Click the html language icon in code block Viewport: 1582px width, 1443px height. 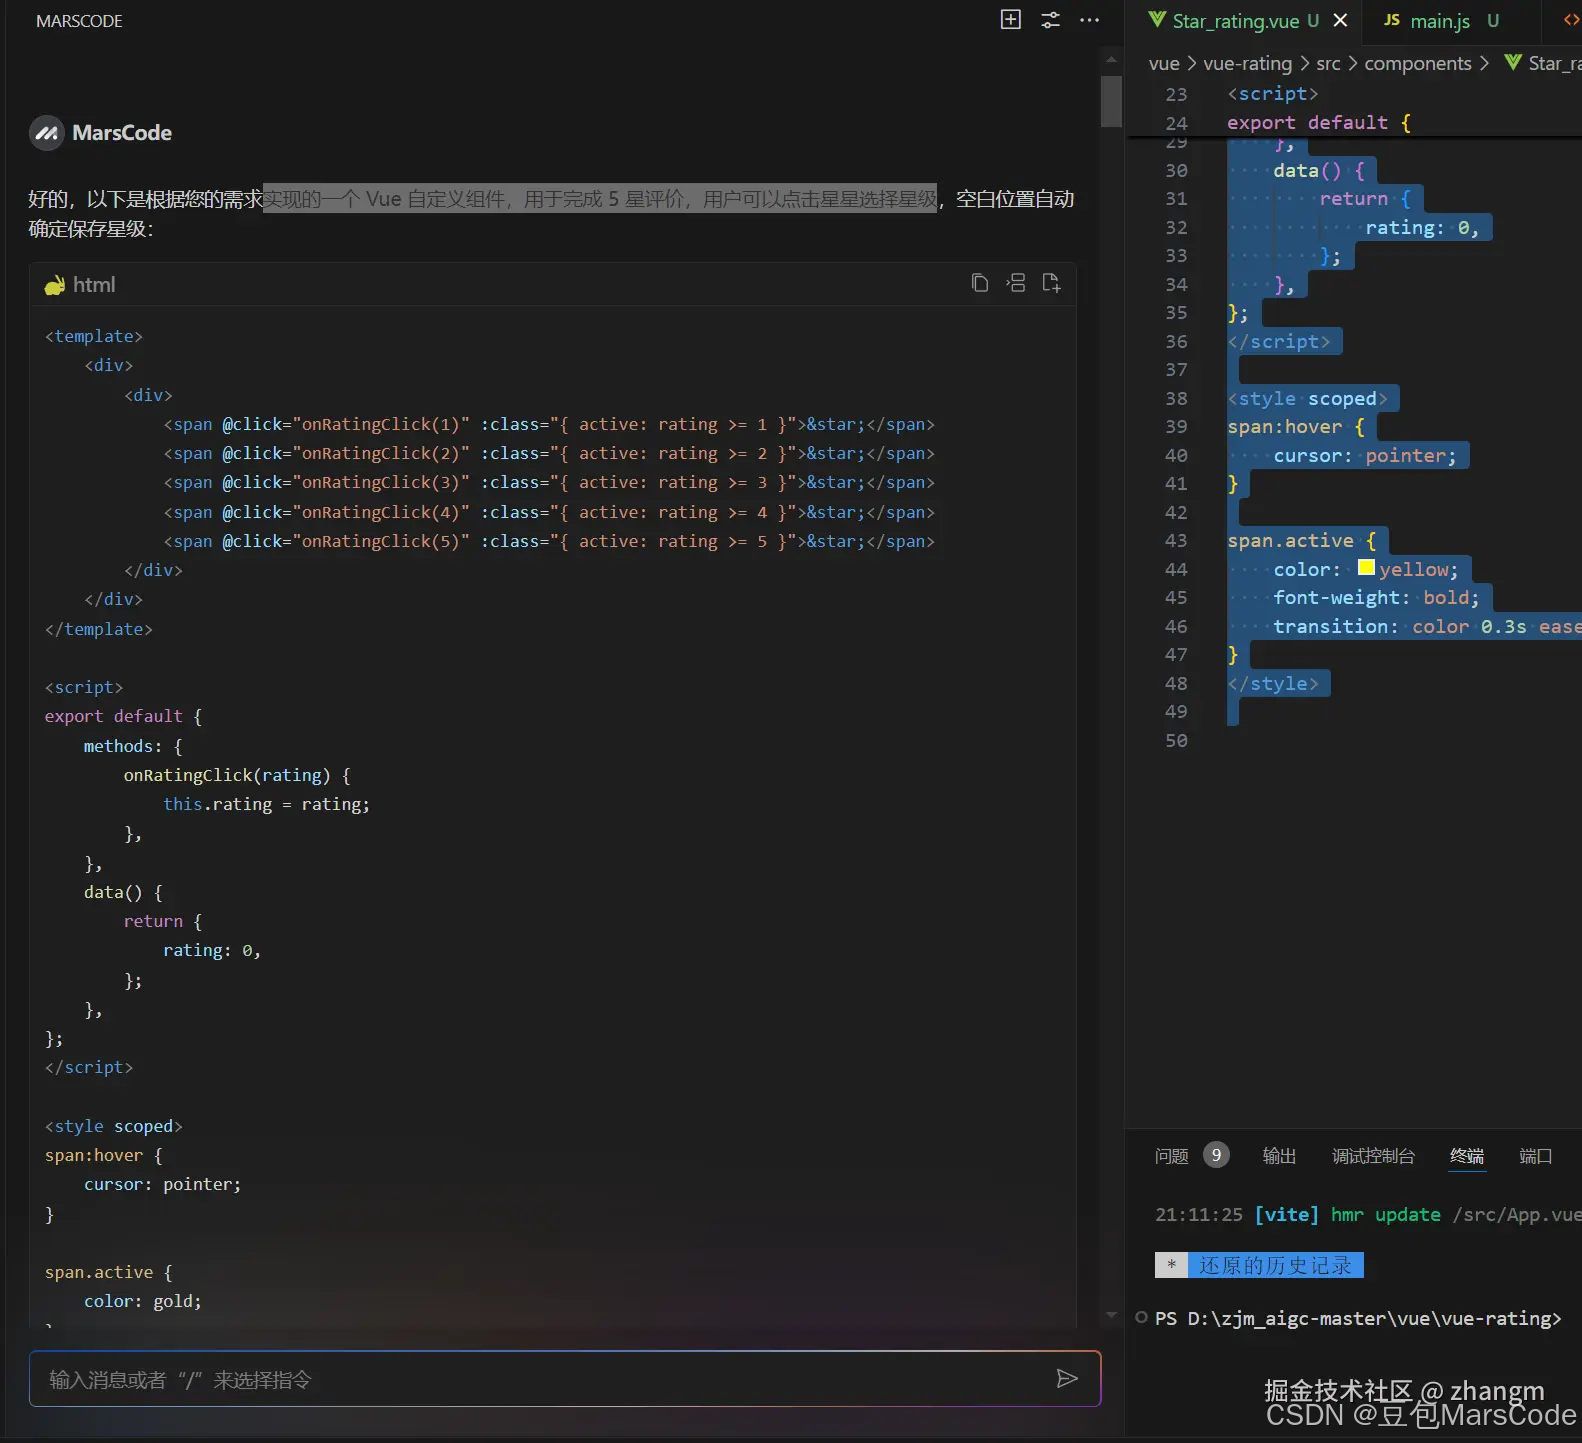coord(55,285)
